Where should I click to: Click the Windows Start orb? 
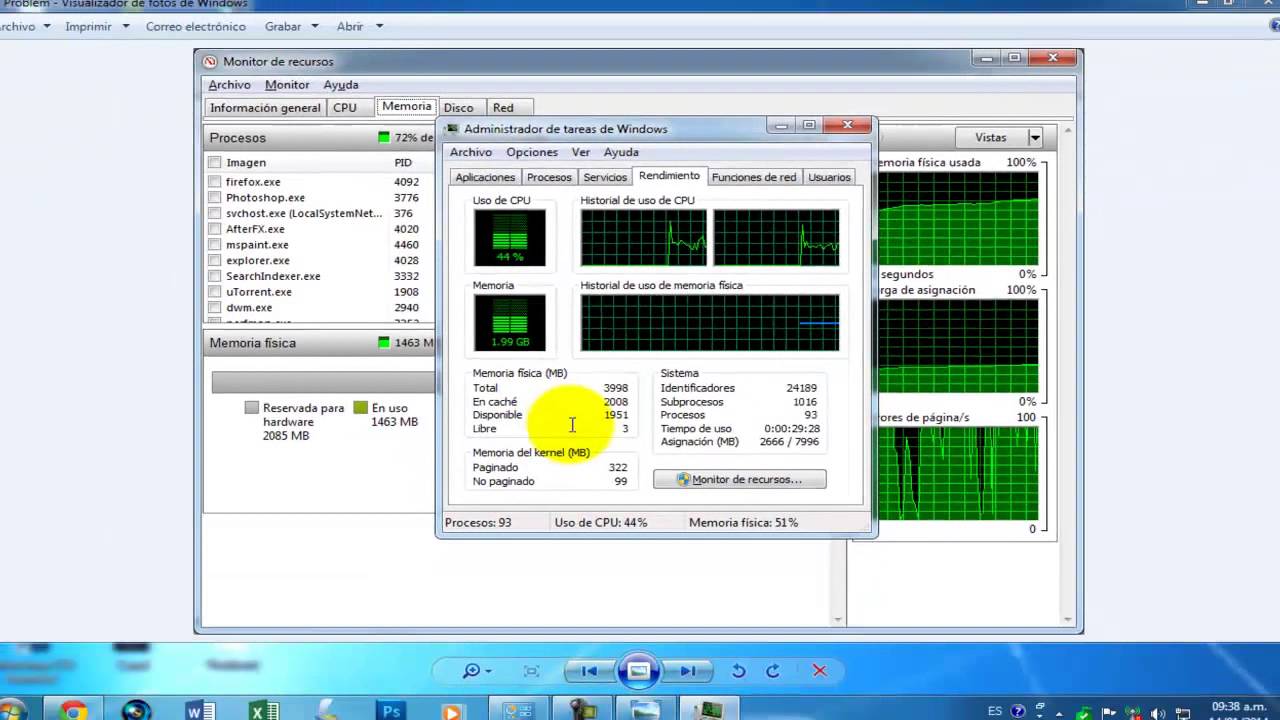coord(12,710)
